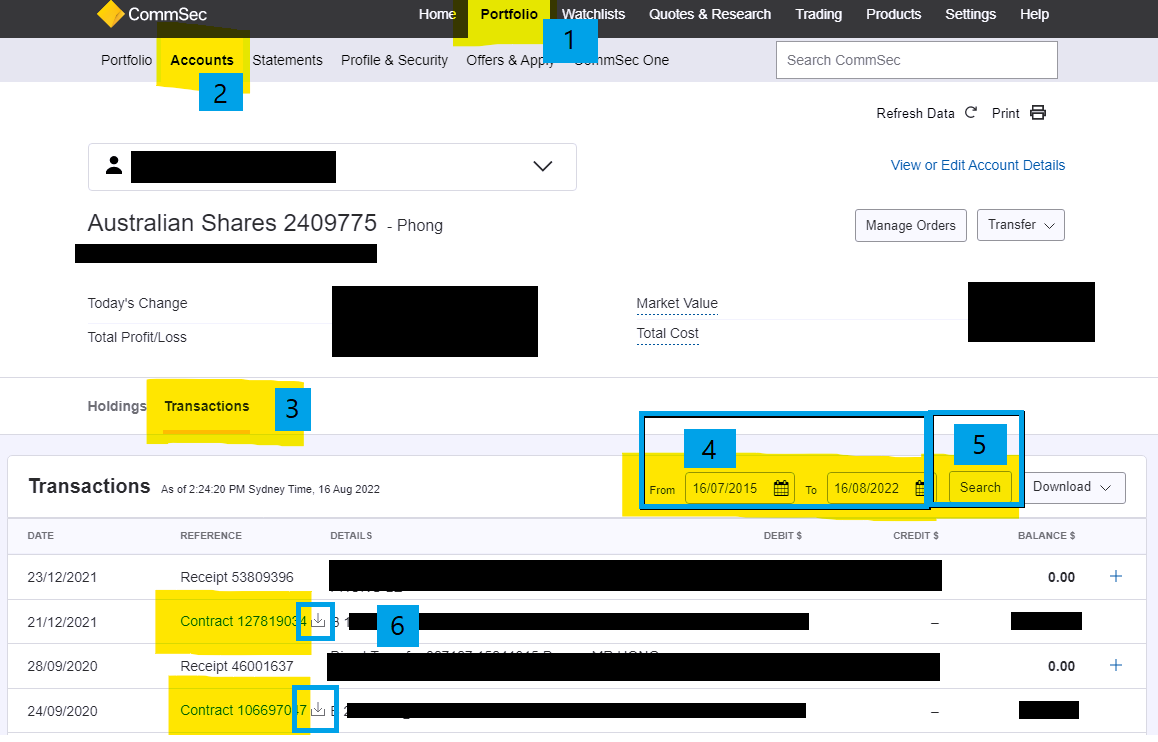This screenshot has width=1158, height=742.
Task: Select Portfolio in the top navigation
Action: (x=509, y=14)
